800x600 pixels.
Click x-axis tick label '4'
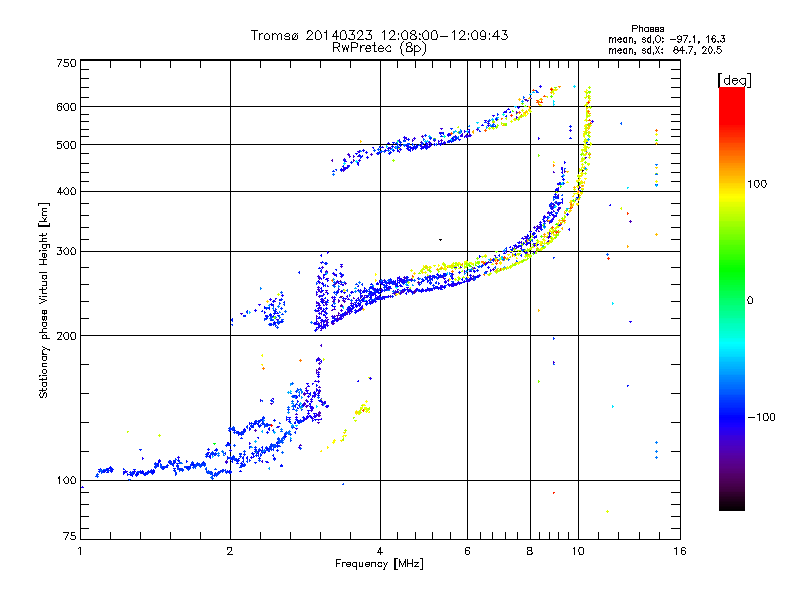(380, 551)
